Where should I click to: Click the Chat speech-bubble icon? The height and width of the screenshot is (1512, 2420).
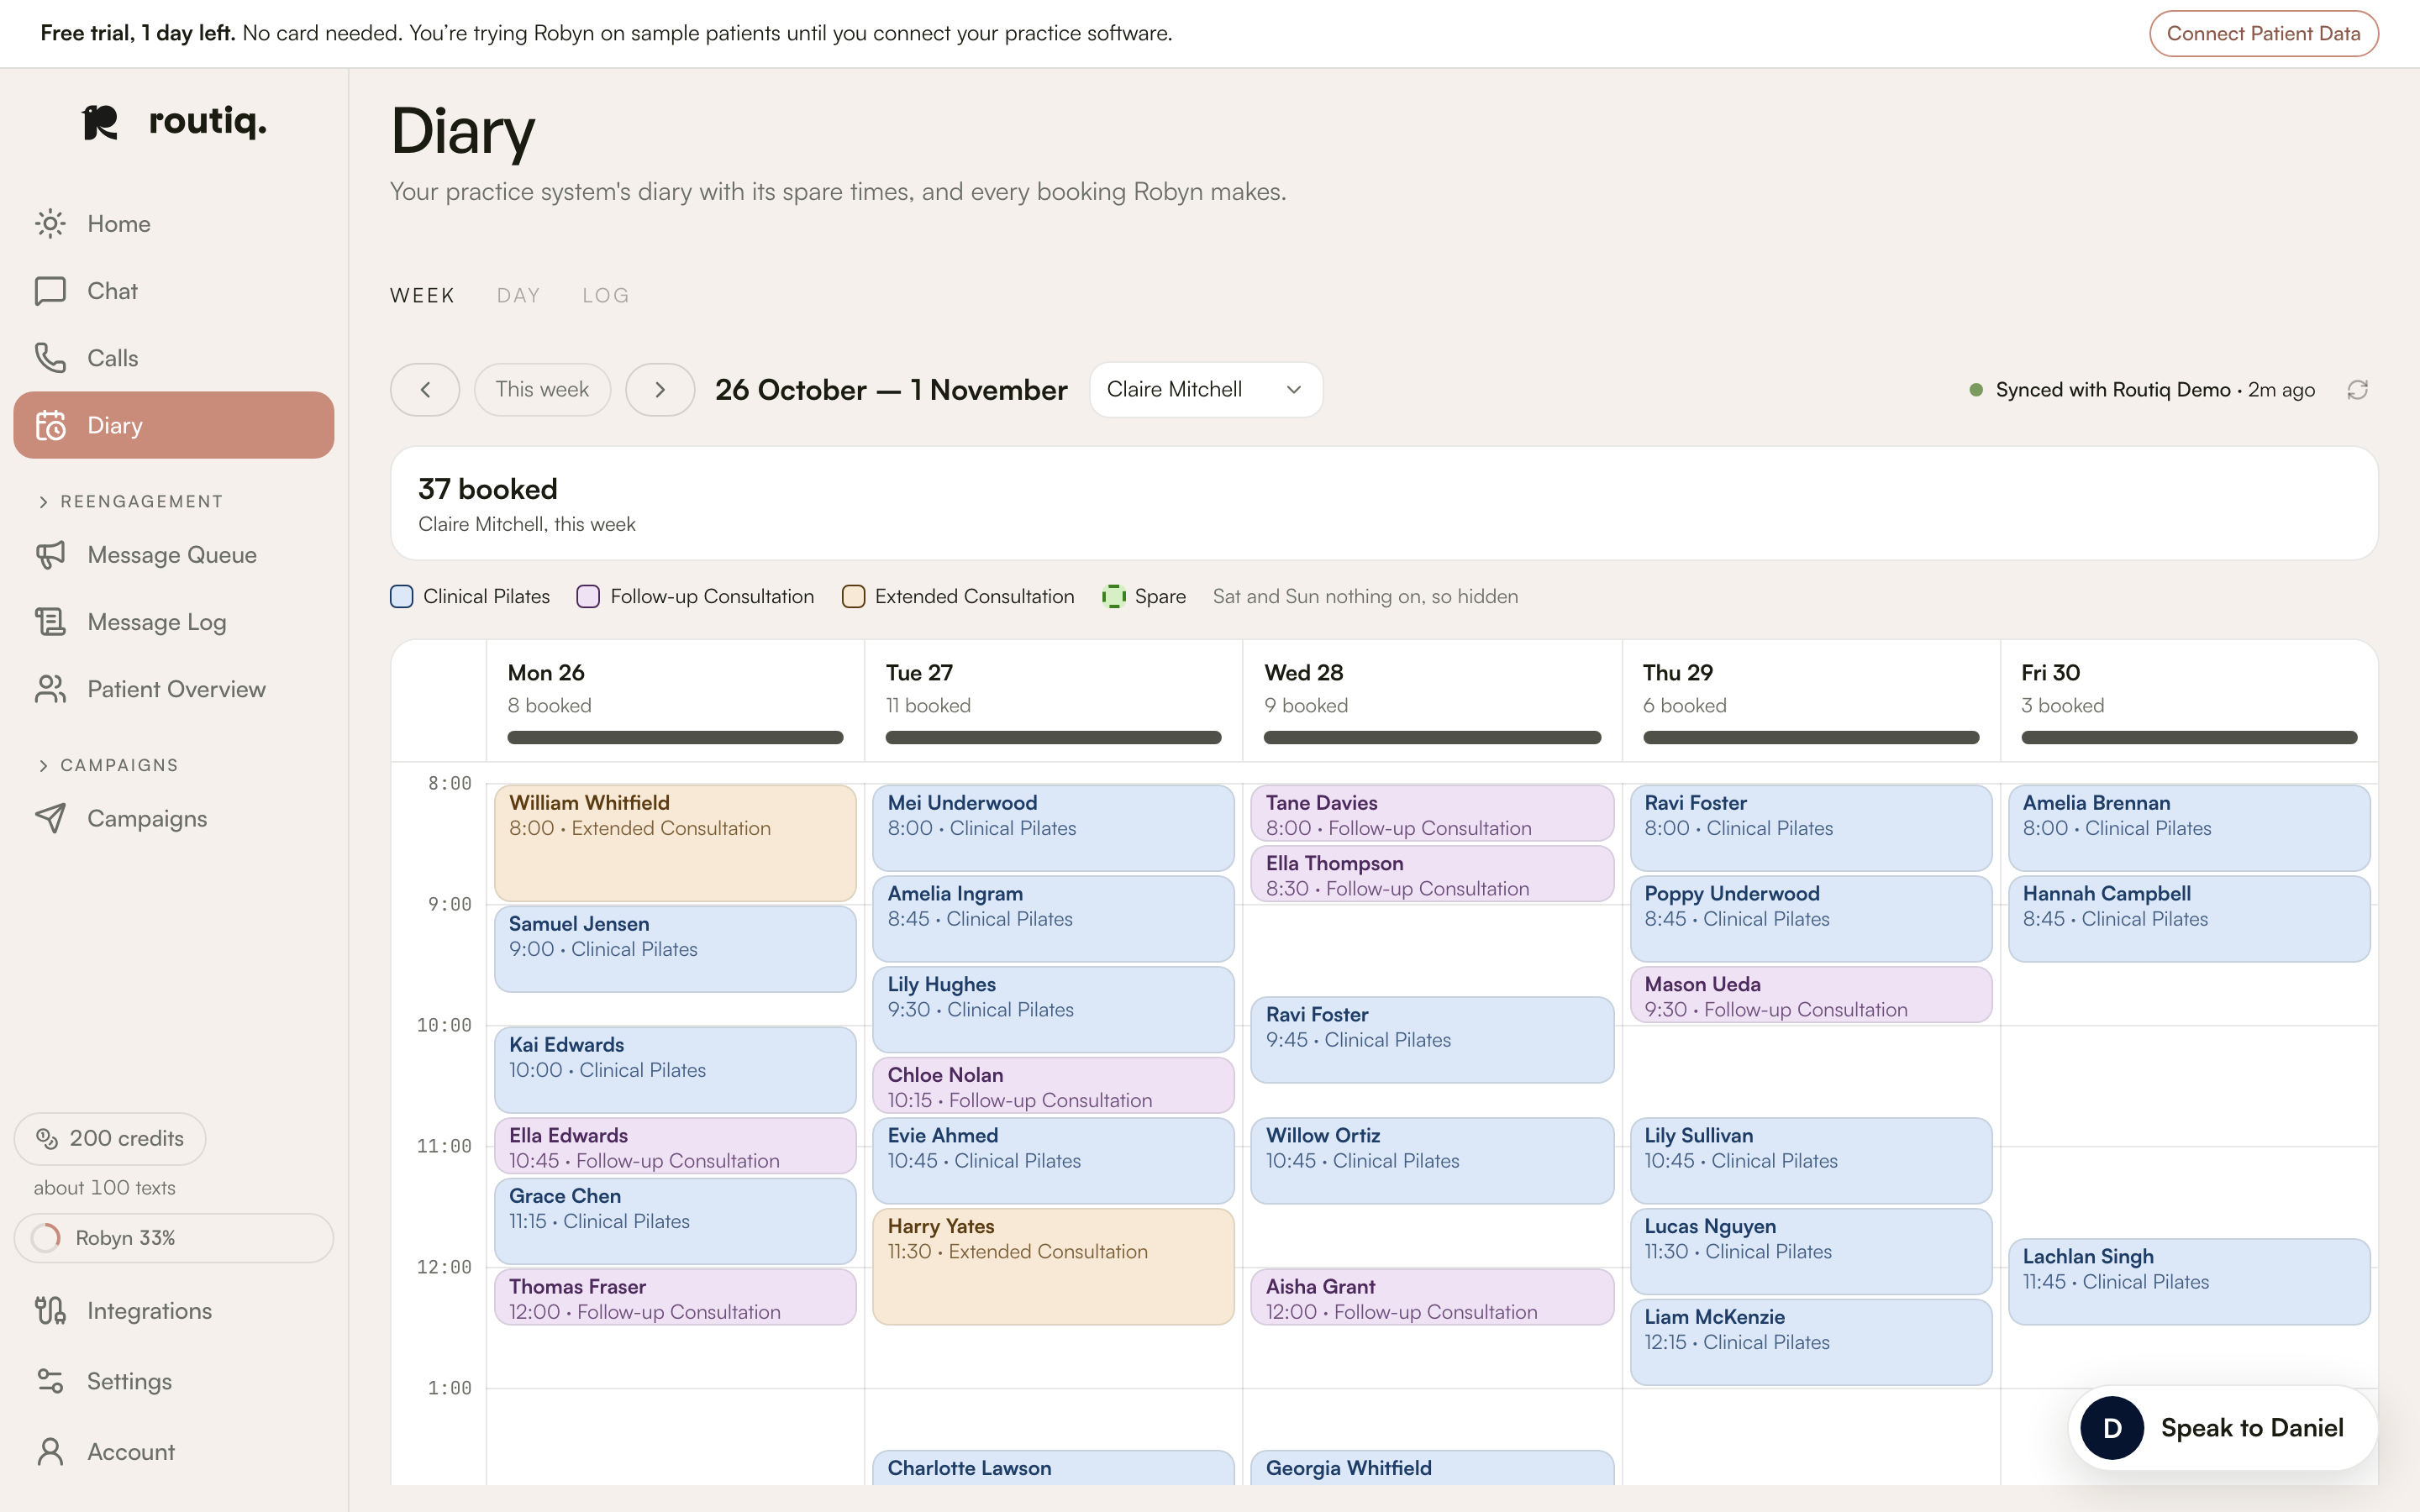point(50,291)
